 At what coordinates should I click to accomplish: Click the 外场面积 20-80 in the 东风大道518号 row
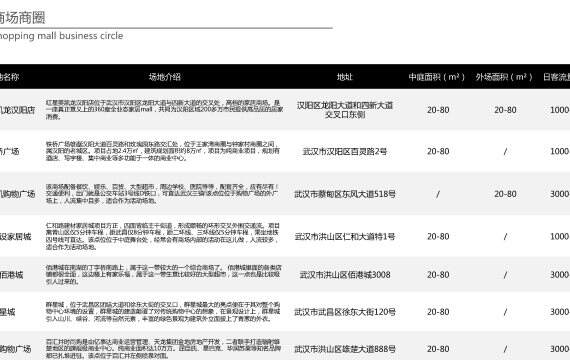coord(505,194)
